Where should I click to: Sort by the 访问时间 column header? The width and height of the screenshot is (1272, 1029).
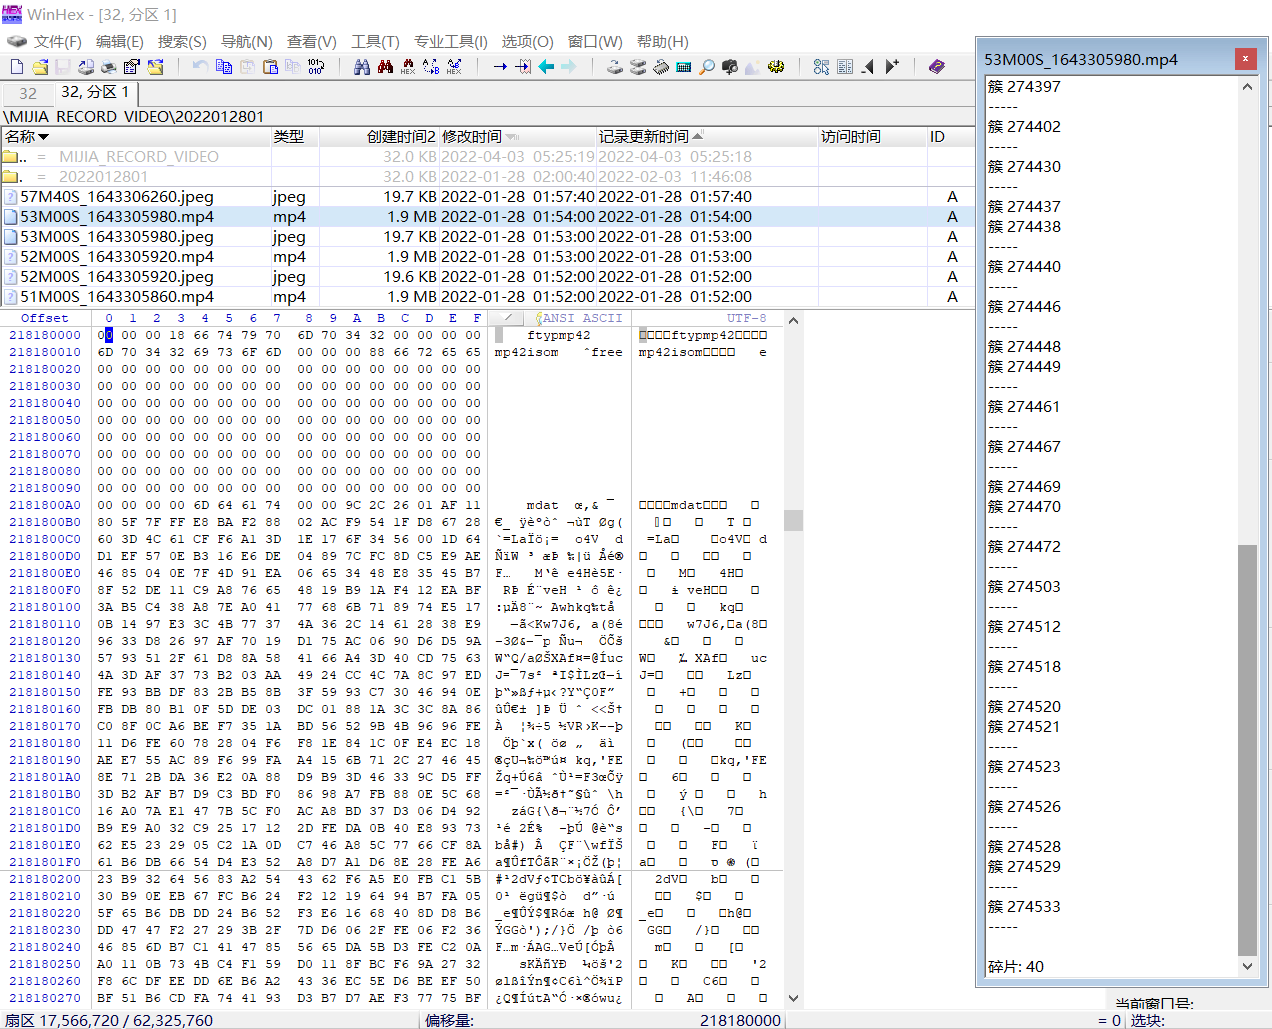click(x=872, y=136)
